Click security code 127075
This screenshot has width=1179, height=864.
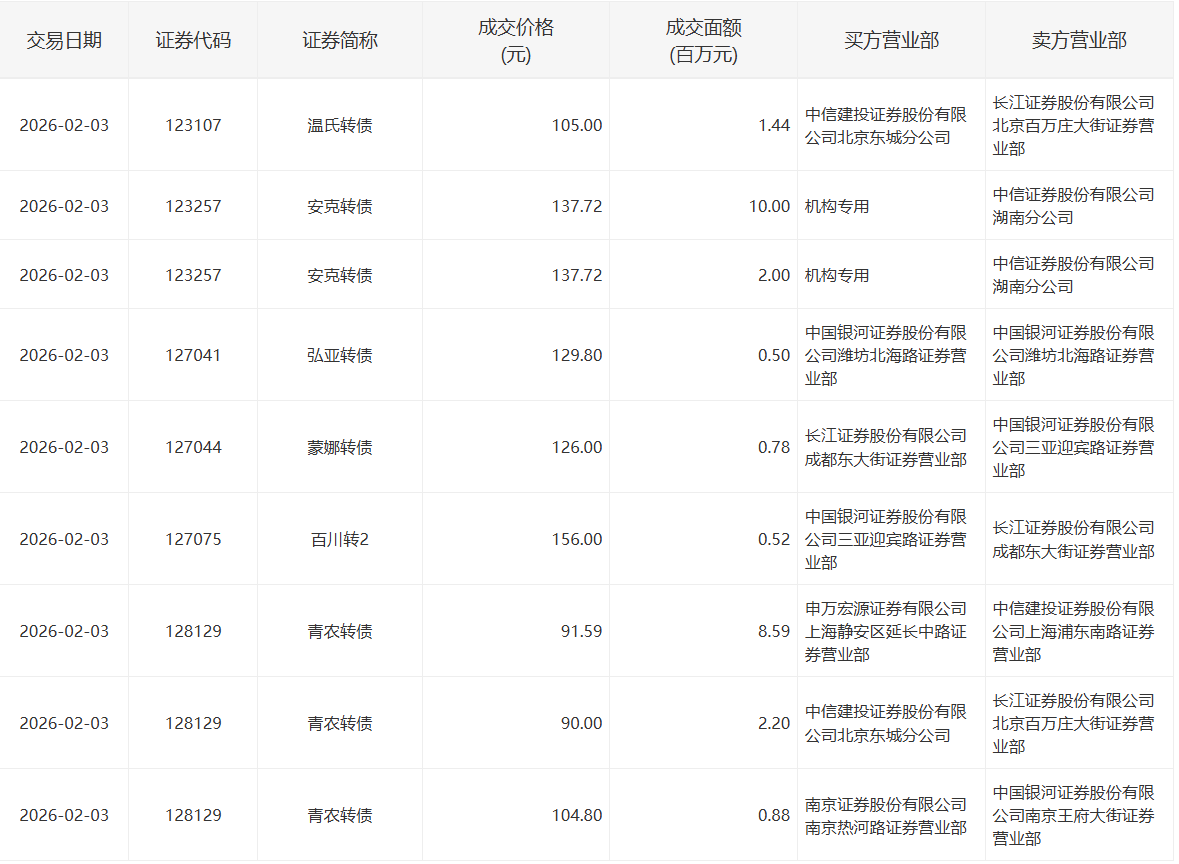coord(193,540)
